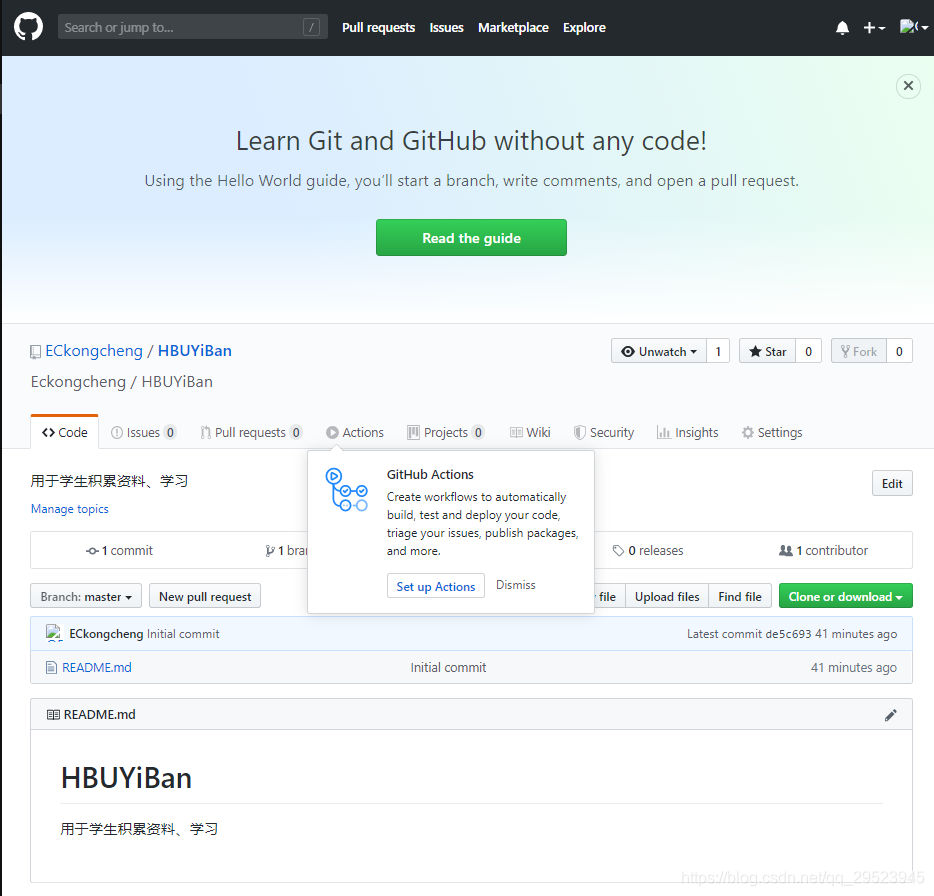This screenshot has width=934, height=896.
Task: Go to Pull requests in top navigation
Action: (x=378, y=27)
